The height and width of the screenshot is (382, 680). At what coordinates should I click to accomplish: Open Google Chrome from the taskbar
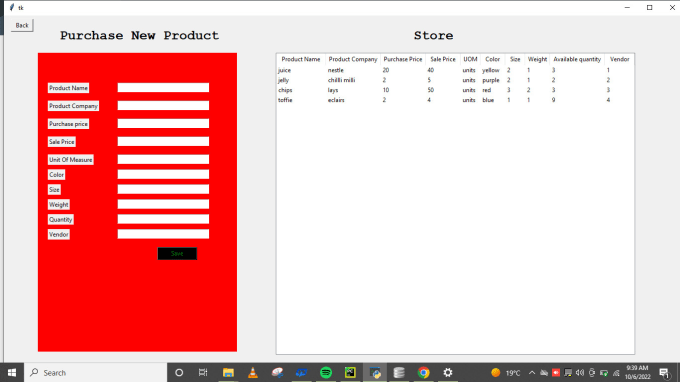coord(423,373)
